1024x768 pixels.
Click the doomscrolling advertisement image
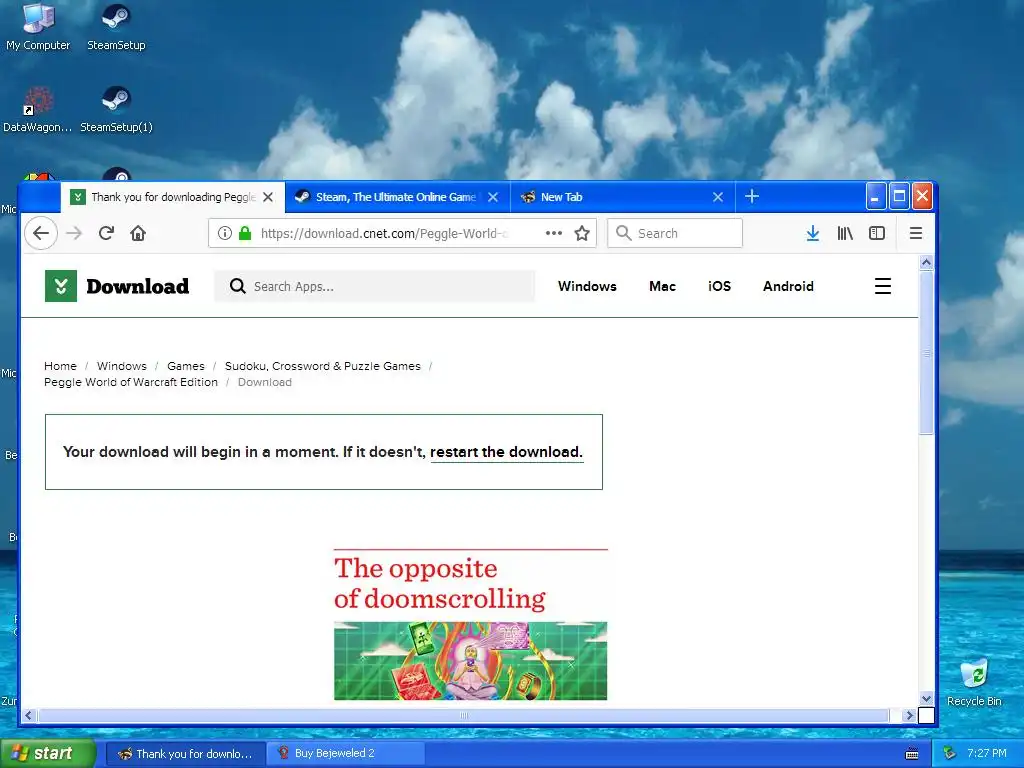pos(470,624)
